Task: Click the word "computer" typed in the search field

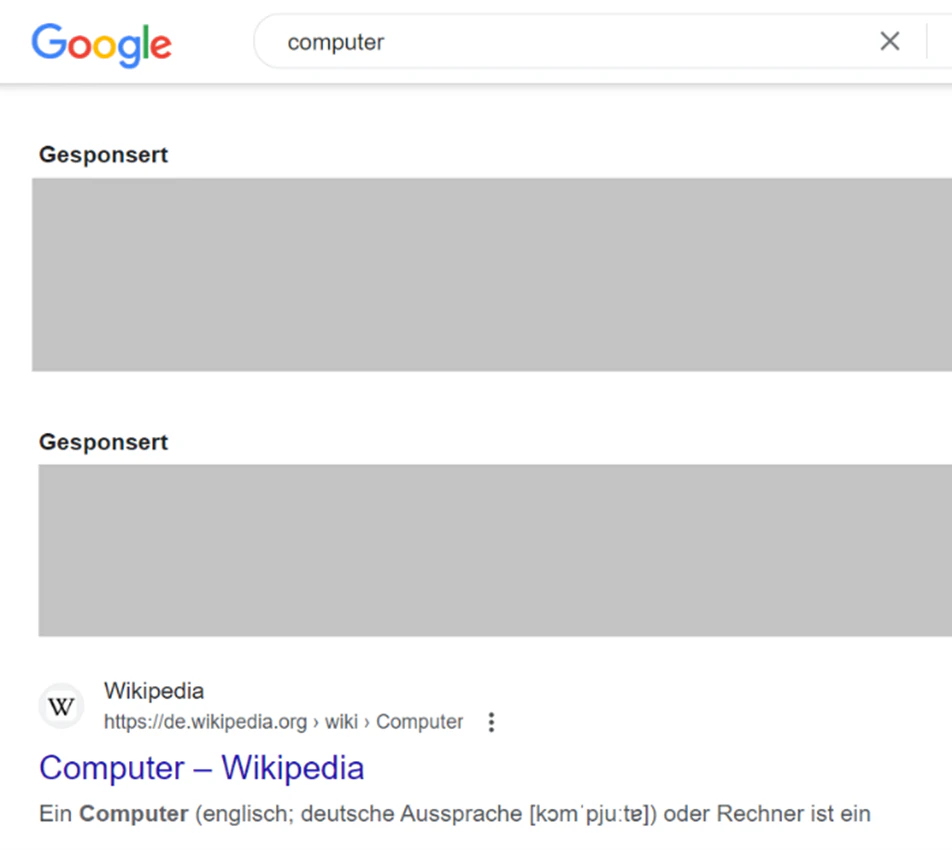Action: point(336,42)
